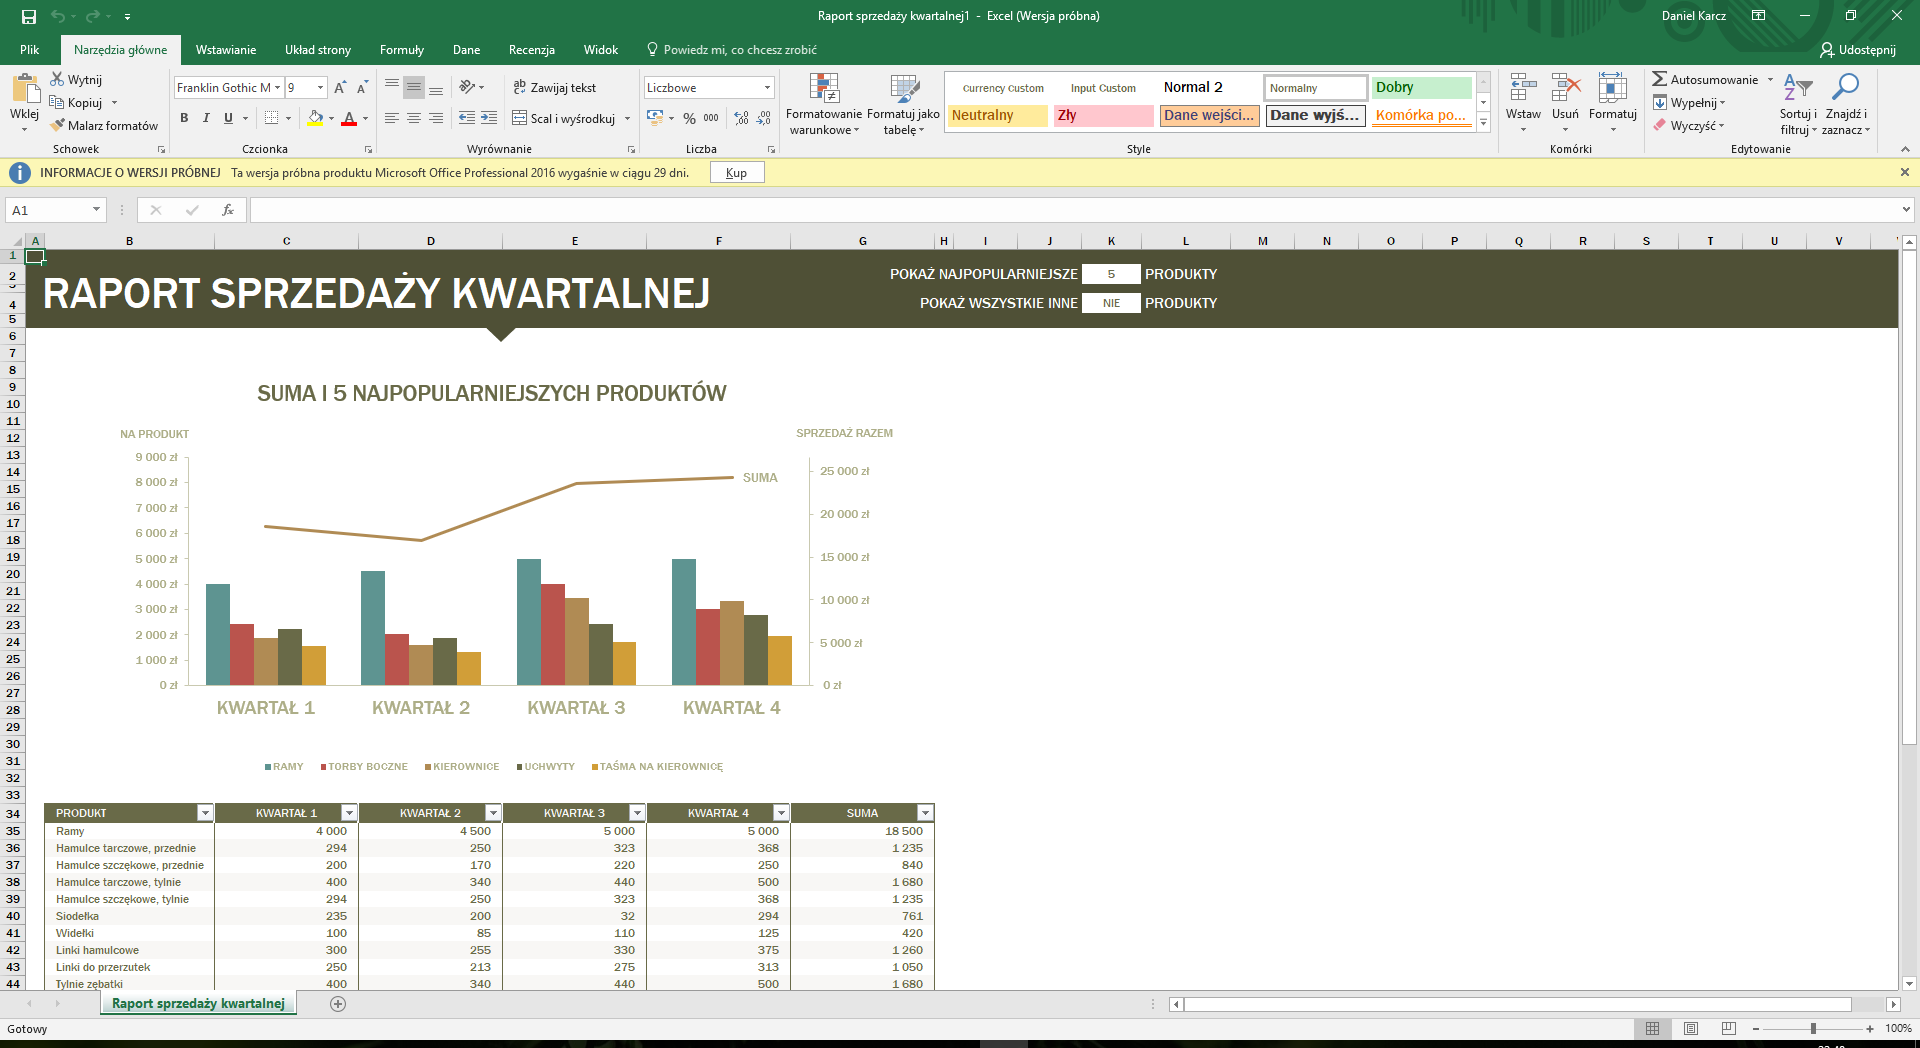
Task: Expand the PRODUKT column filter dropdown
Action: [x=205, y=813]
